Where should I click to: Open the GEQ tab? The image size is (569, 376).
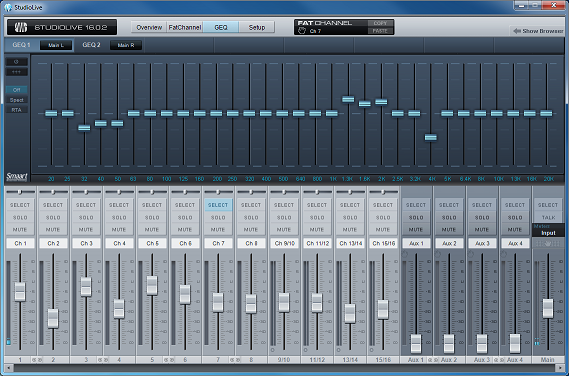(221, 27)
